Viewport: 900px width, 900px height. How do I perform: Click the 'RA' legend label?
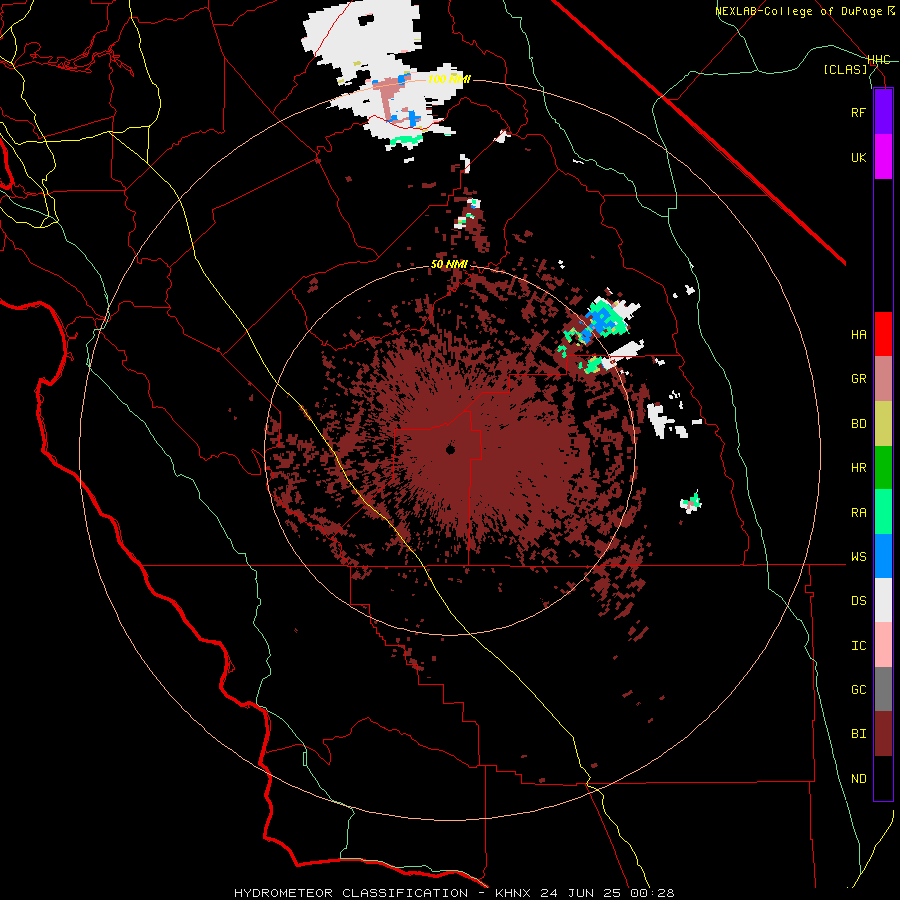coord(858,513)
